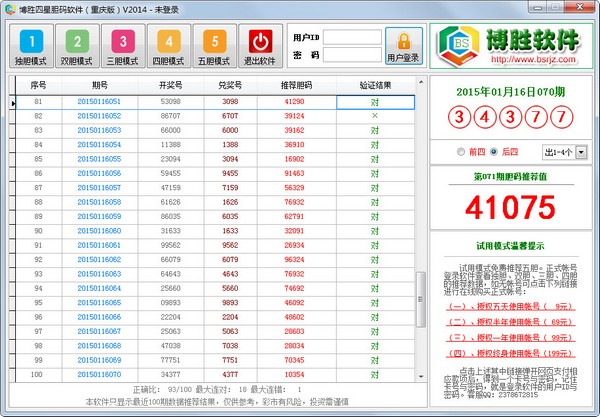Click draw number 86035 in row 89
The height and width of the screenshot is (417, 600).
click(171, 217)
